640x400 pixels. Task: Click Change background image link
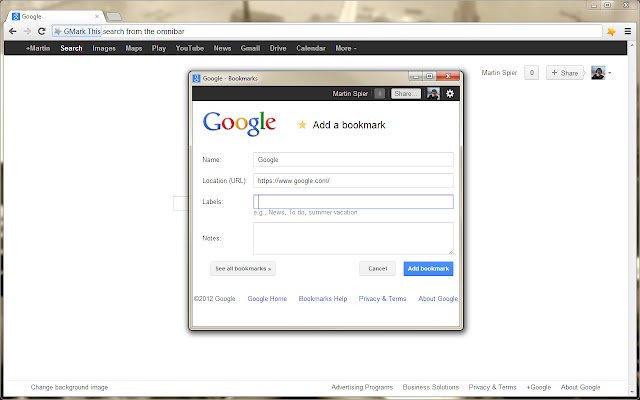coord(69,387)
